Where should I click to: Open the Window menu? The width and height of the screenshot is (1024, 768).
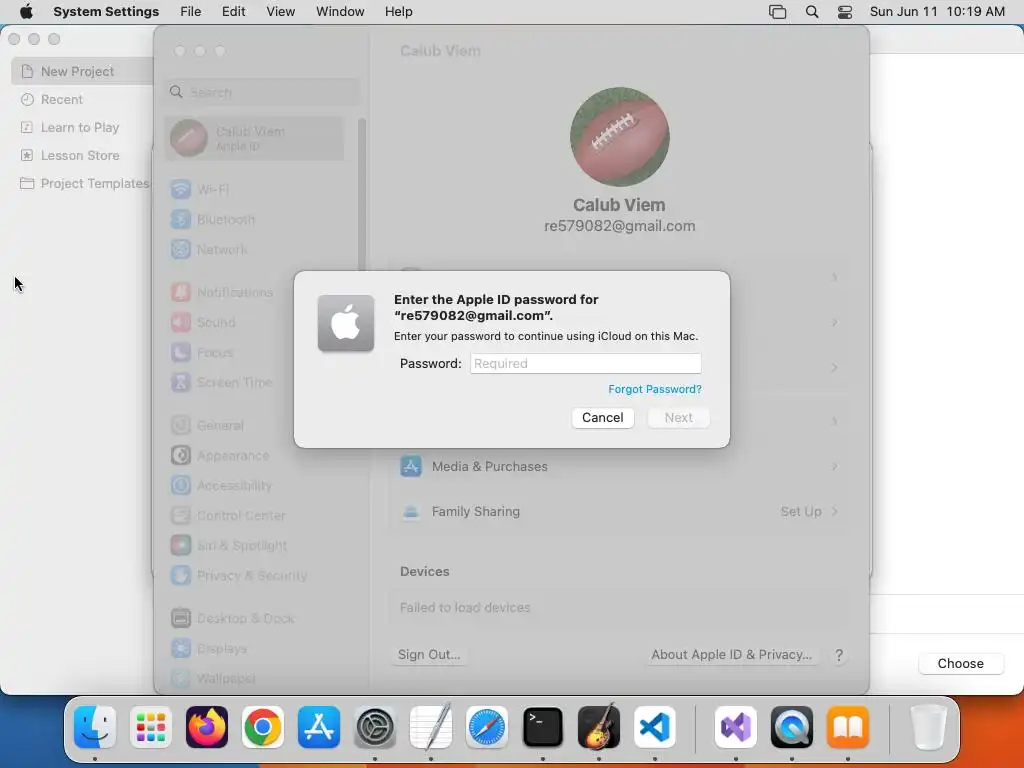coord(340,12)
